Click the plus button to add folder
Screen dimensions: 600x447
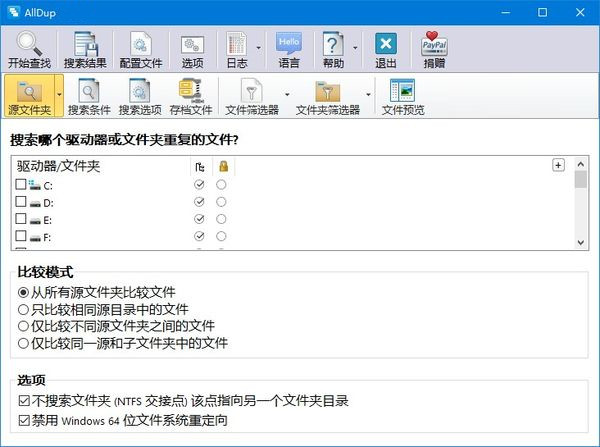pos(558,165)
